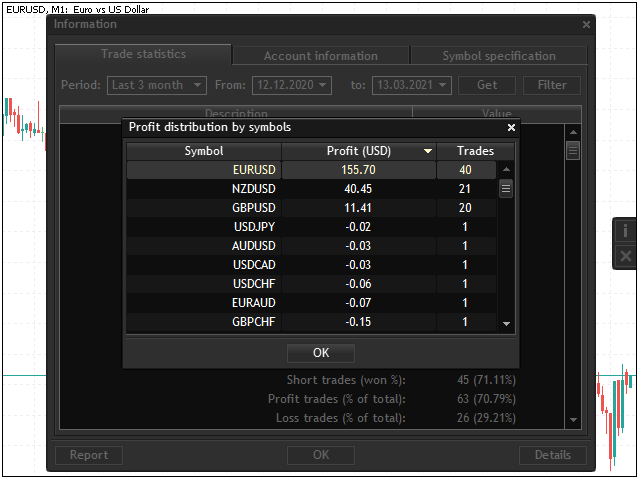
Task: Open the From date dropdown 12.12.2020
Action: [x=292, y=85]
